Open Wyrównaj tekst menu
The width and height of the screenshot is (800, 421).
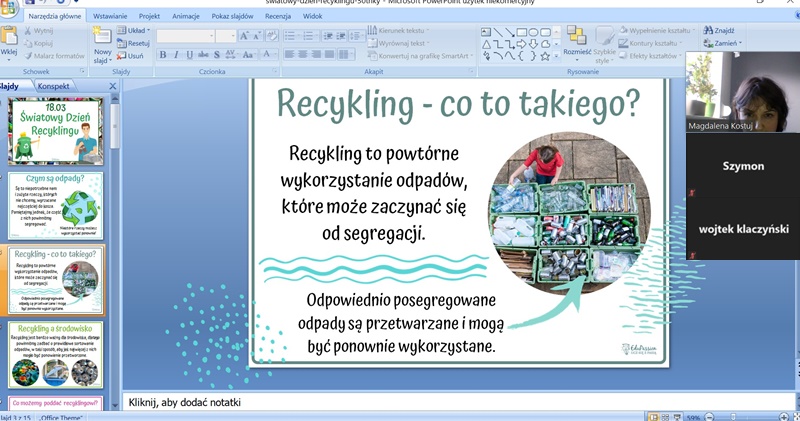tap(399, 43)
